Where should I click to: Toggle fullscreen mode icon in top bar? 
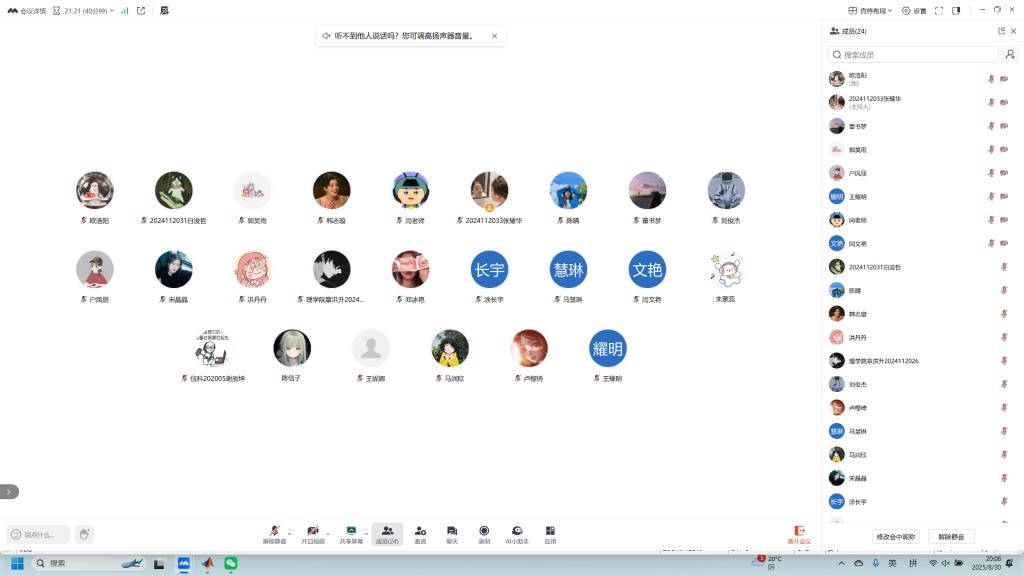pos(939,10)
